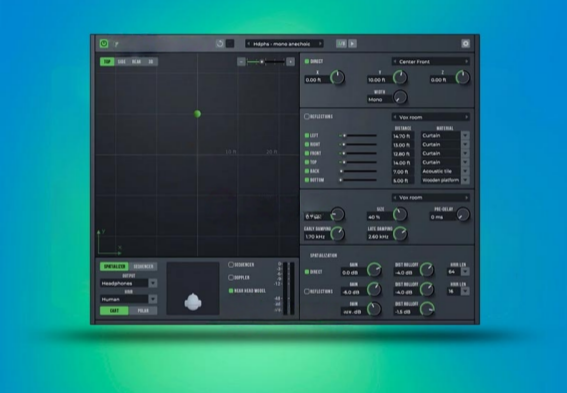567x393 pixels.
Task: Click the Z position knob
Action: tap(462, 78)
